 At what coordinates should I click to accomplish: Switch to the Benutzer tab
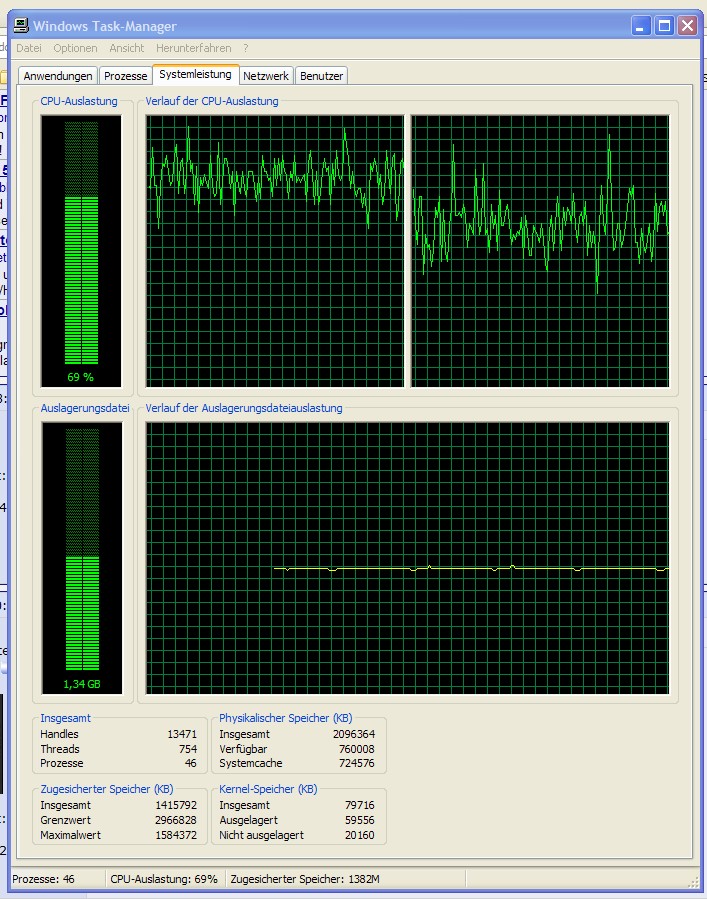coord(322,76)
